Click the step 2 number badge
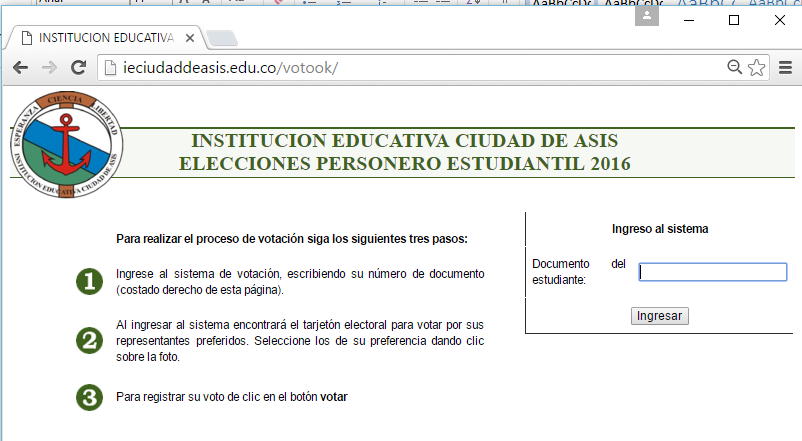This screenshot has height=441, width=802. 90,340
